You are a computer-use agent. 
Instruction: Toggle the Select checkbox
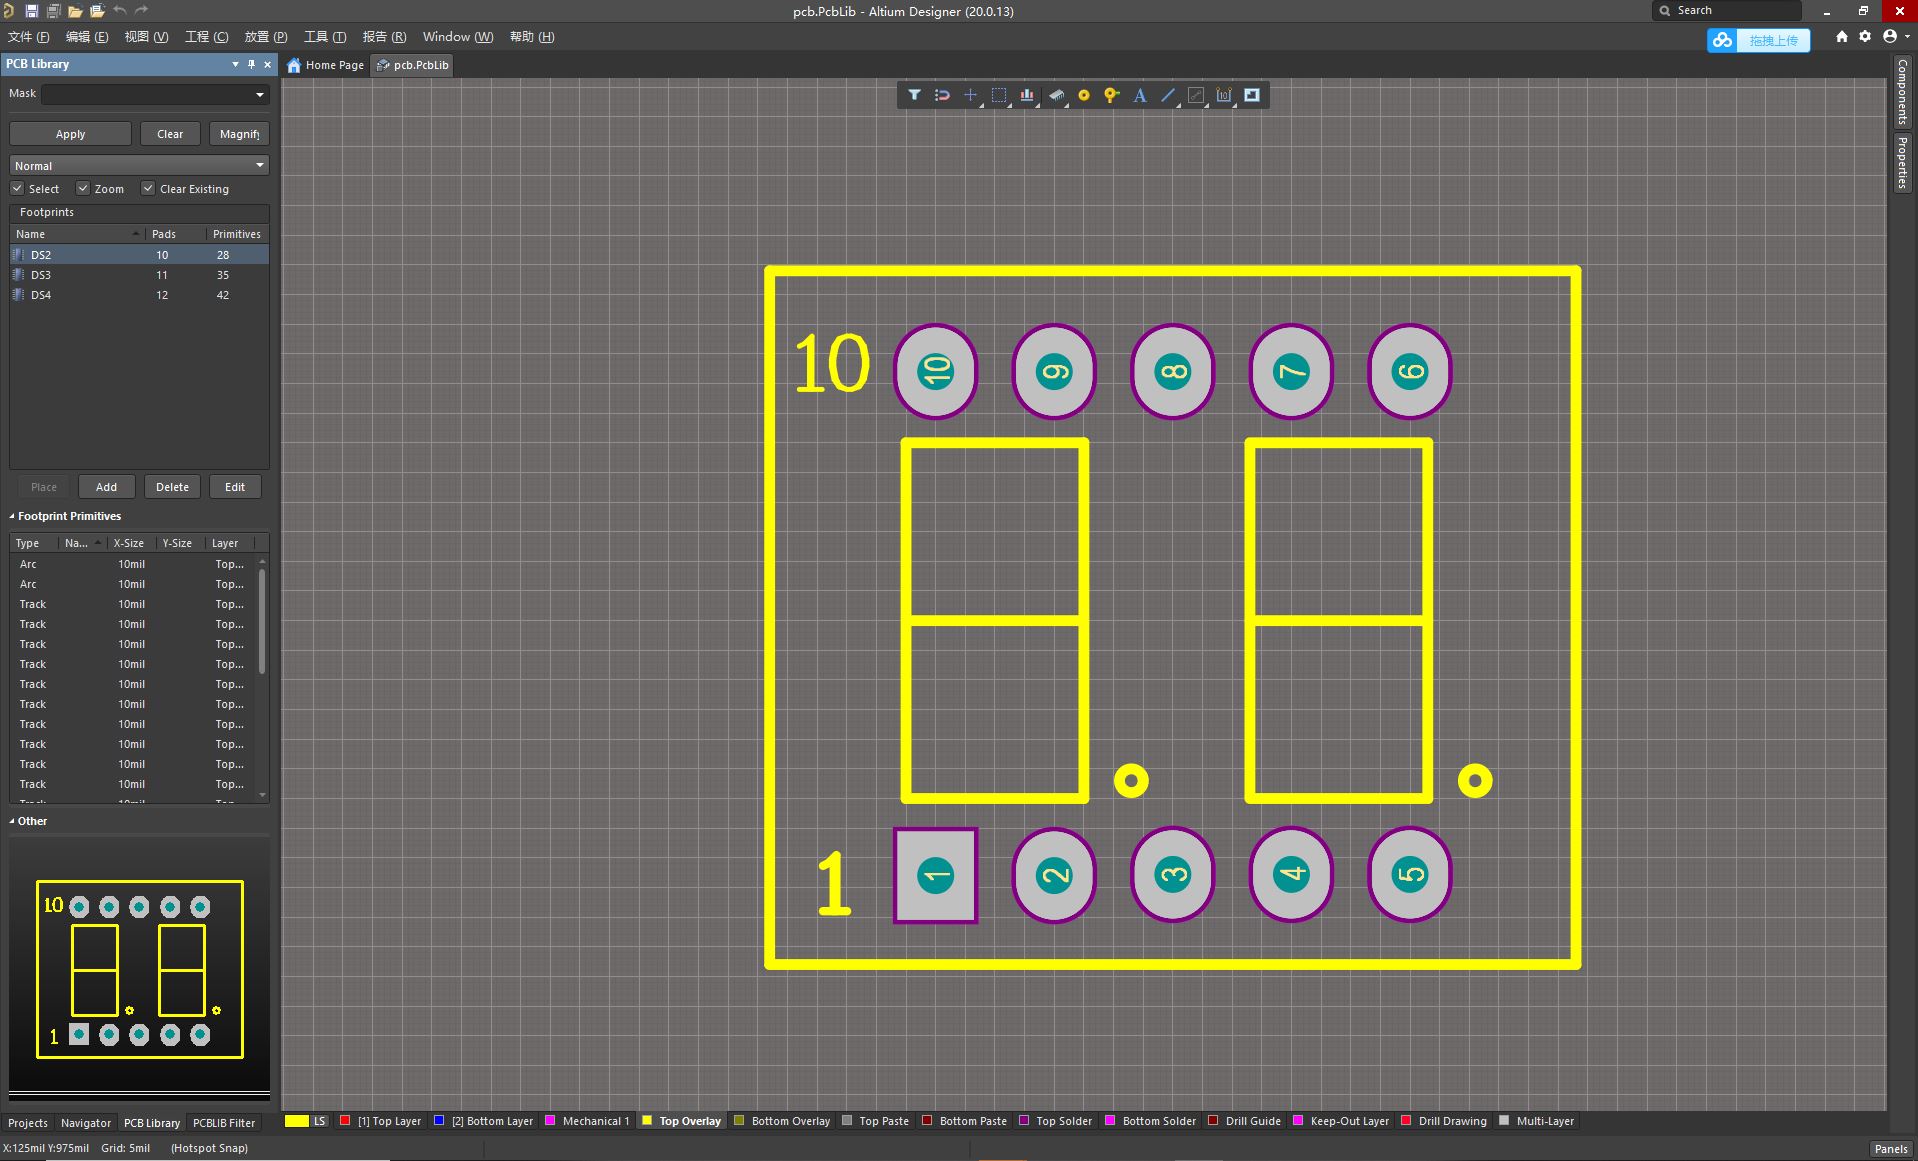pos(17,188)
